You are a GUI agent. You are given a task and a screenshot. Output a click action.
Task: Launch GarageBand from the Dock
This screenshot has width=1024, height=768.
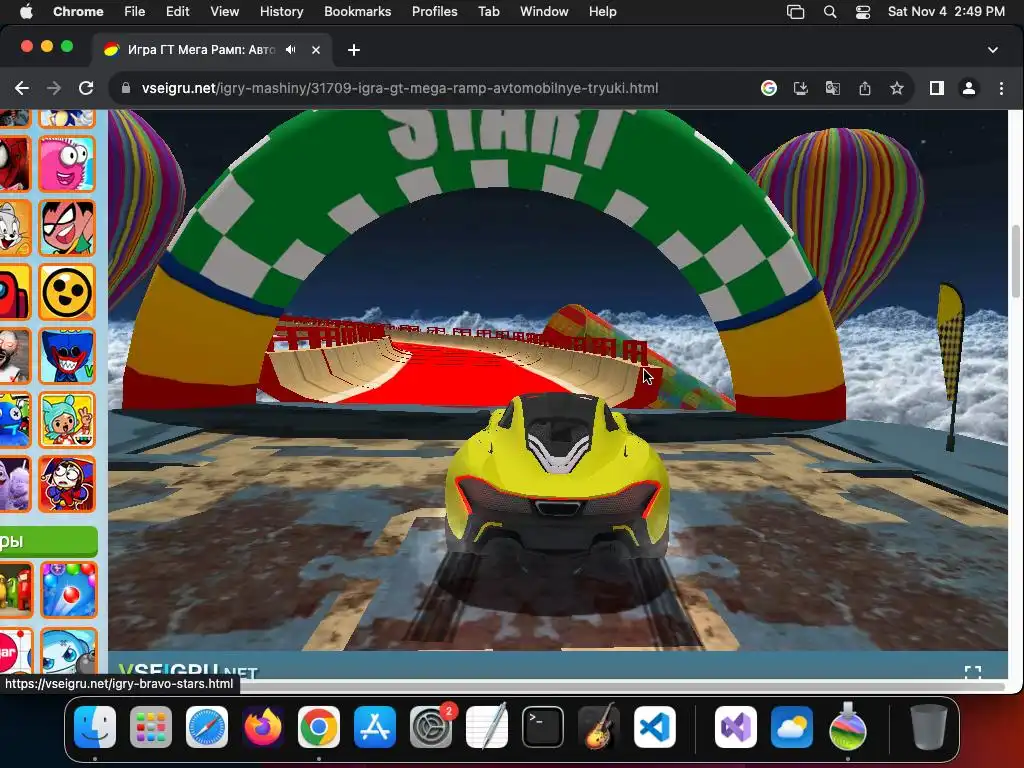point(599,727)
